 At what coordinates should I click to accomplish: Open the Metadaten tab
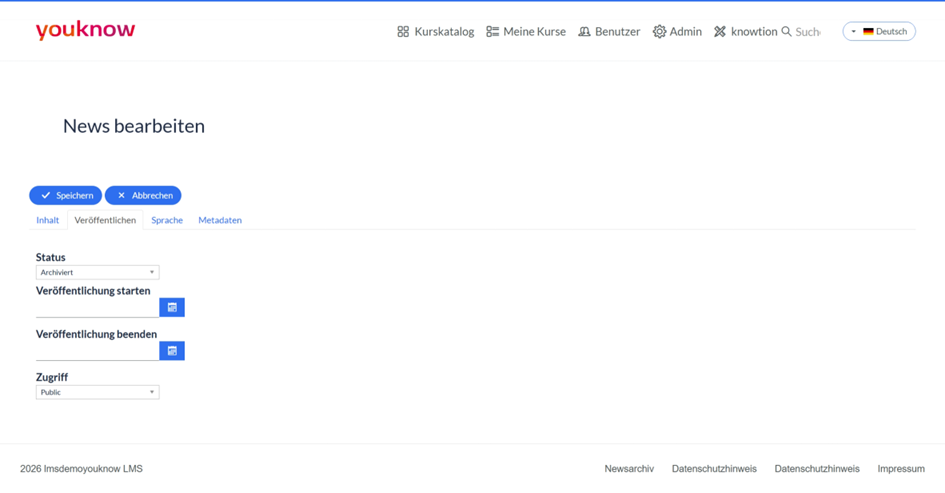click(x=220, y=220)
